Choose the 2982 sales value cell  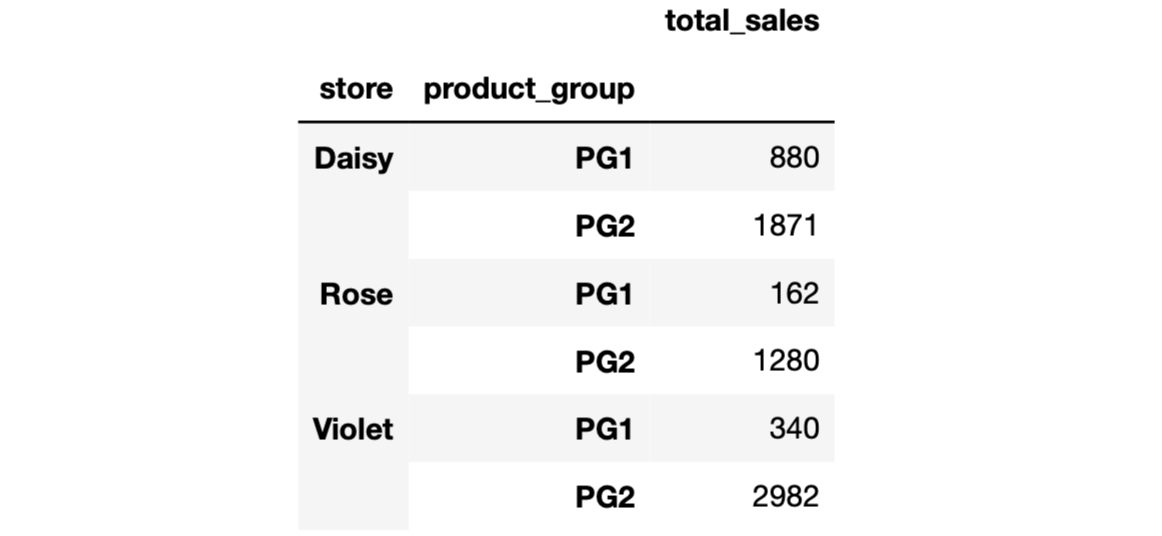pos(785,497)
